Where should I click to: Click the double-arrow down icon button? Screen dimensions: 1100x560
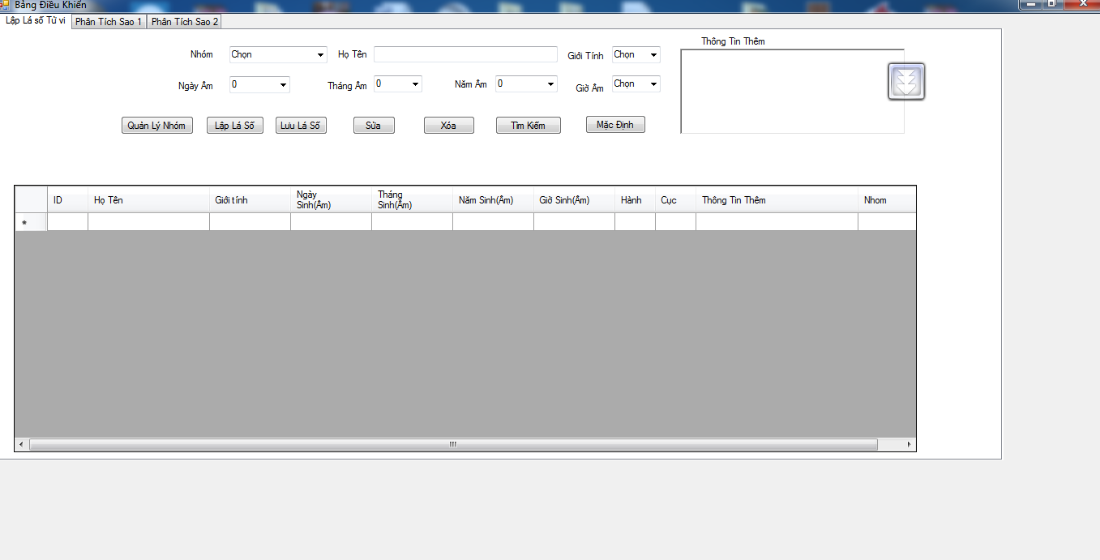pos(906,81)
